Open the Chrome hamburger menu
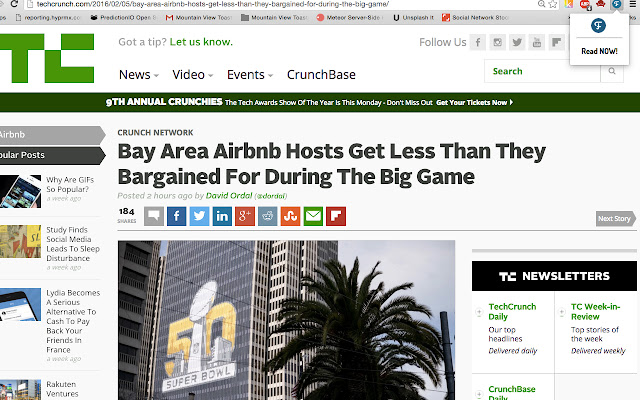Screen dimensions: 640x400 tap(633, 4)
